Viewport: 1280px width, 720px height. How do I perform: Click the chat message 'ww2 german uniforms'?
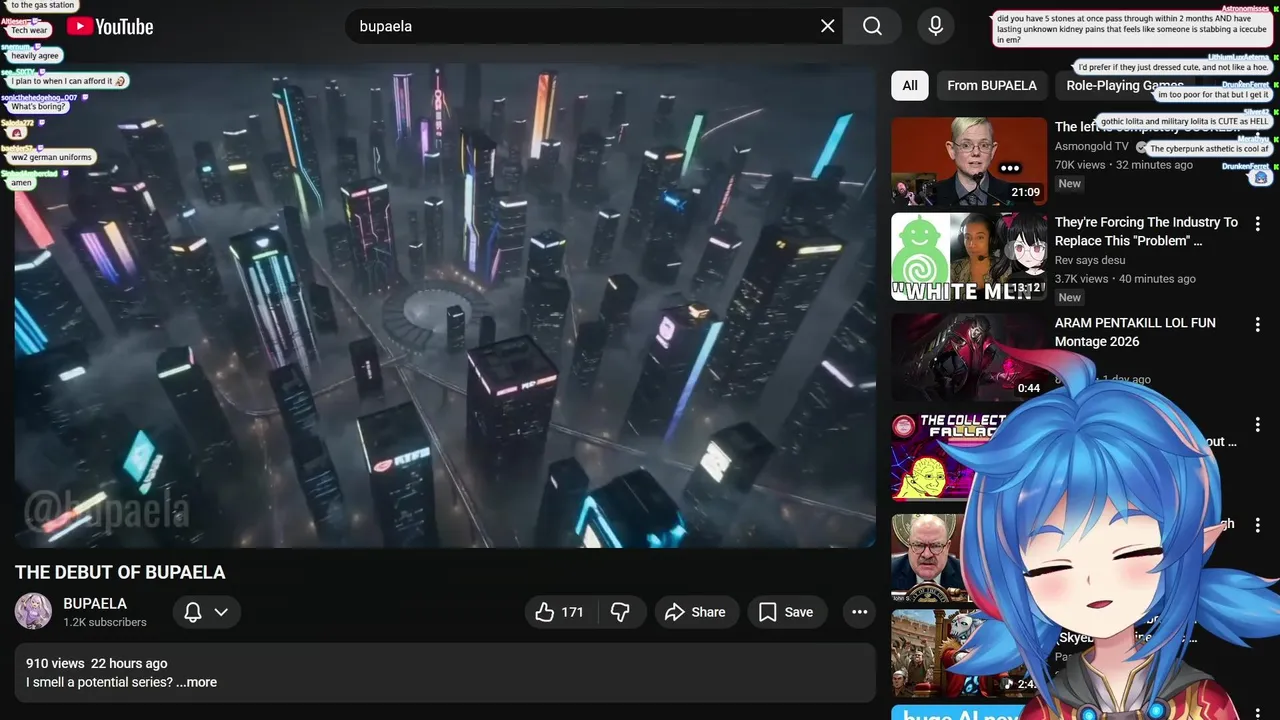[51, 157]
